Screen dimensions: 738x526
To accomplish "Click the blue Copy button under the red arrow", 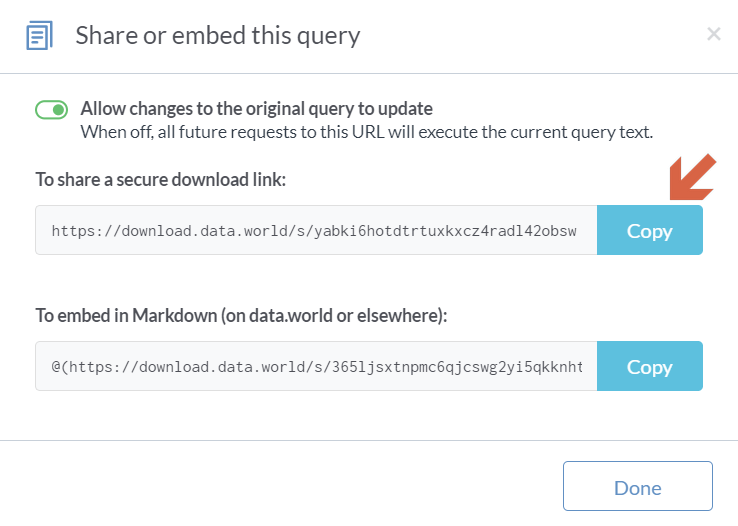I will 649,231.
